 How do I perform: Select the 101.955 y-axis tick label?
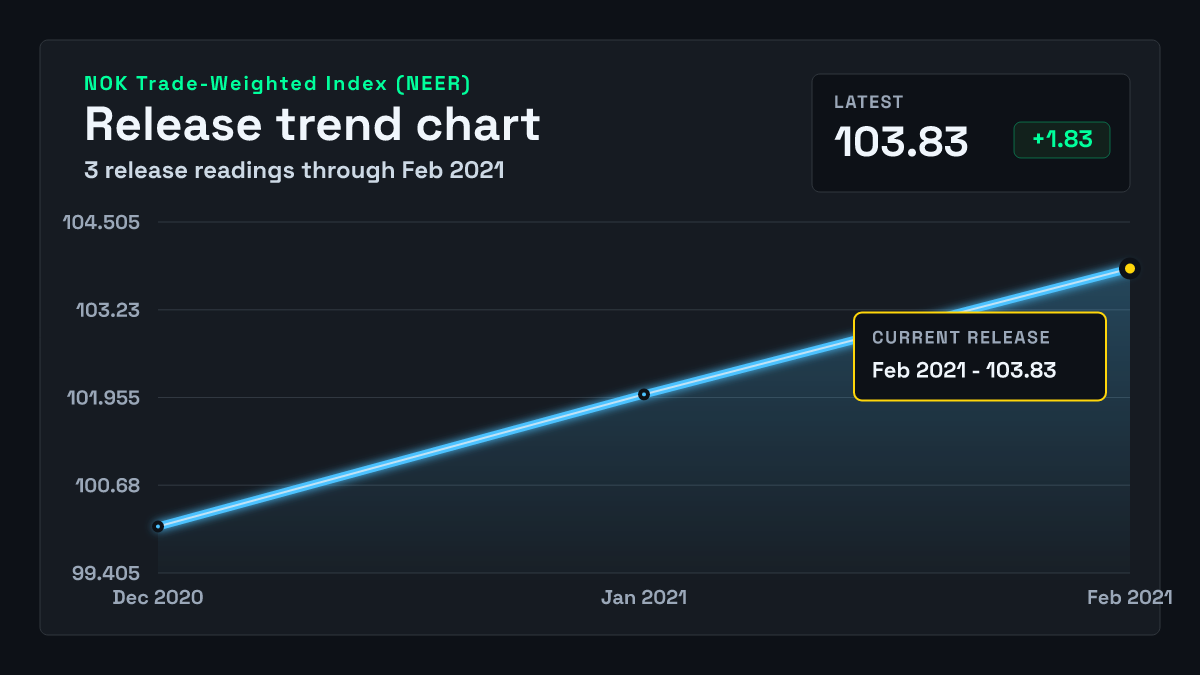pyautogui.click(x=104, y=398)
